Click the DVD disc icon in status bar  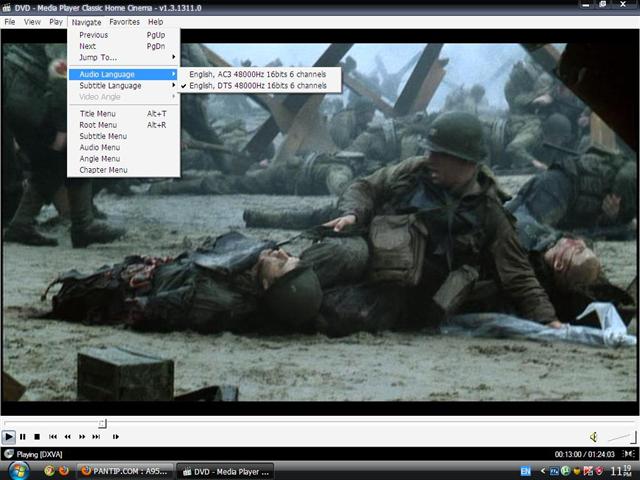tap(8, 454)
